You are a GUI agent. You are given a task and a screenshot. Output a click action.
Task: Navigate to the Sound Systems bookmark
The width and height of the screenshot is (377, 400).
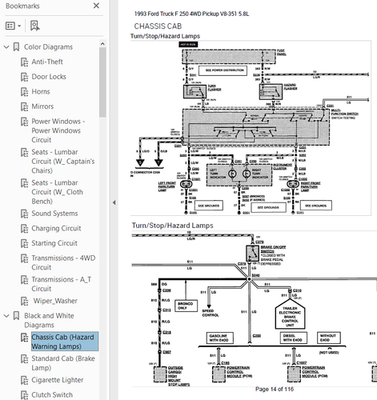point(54,213)
